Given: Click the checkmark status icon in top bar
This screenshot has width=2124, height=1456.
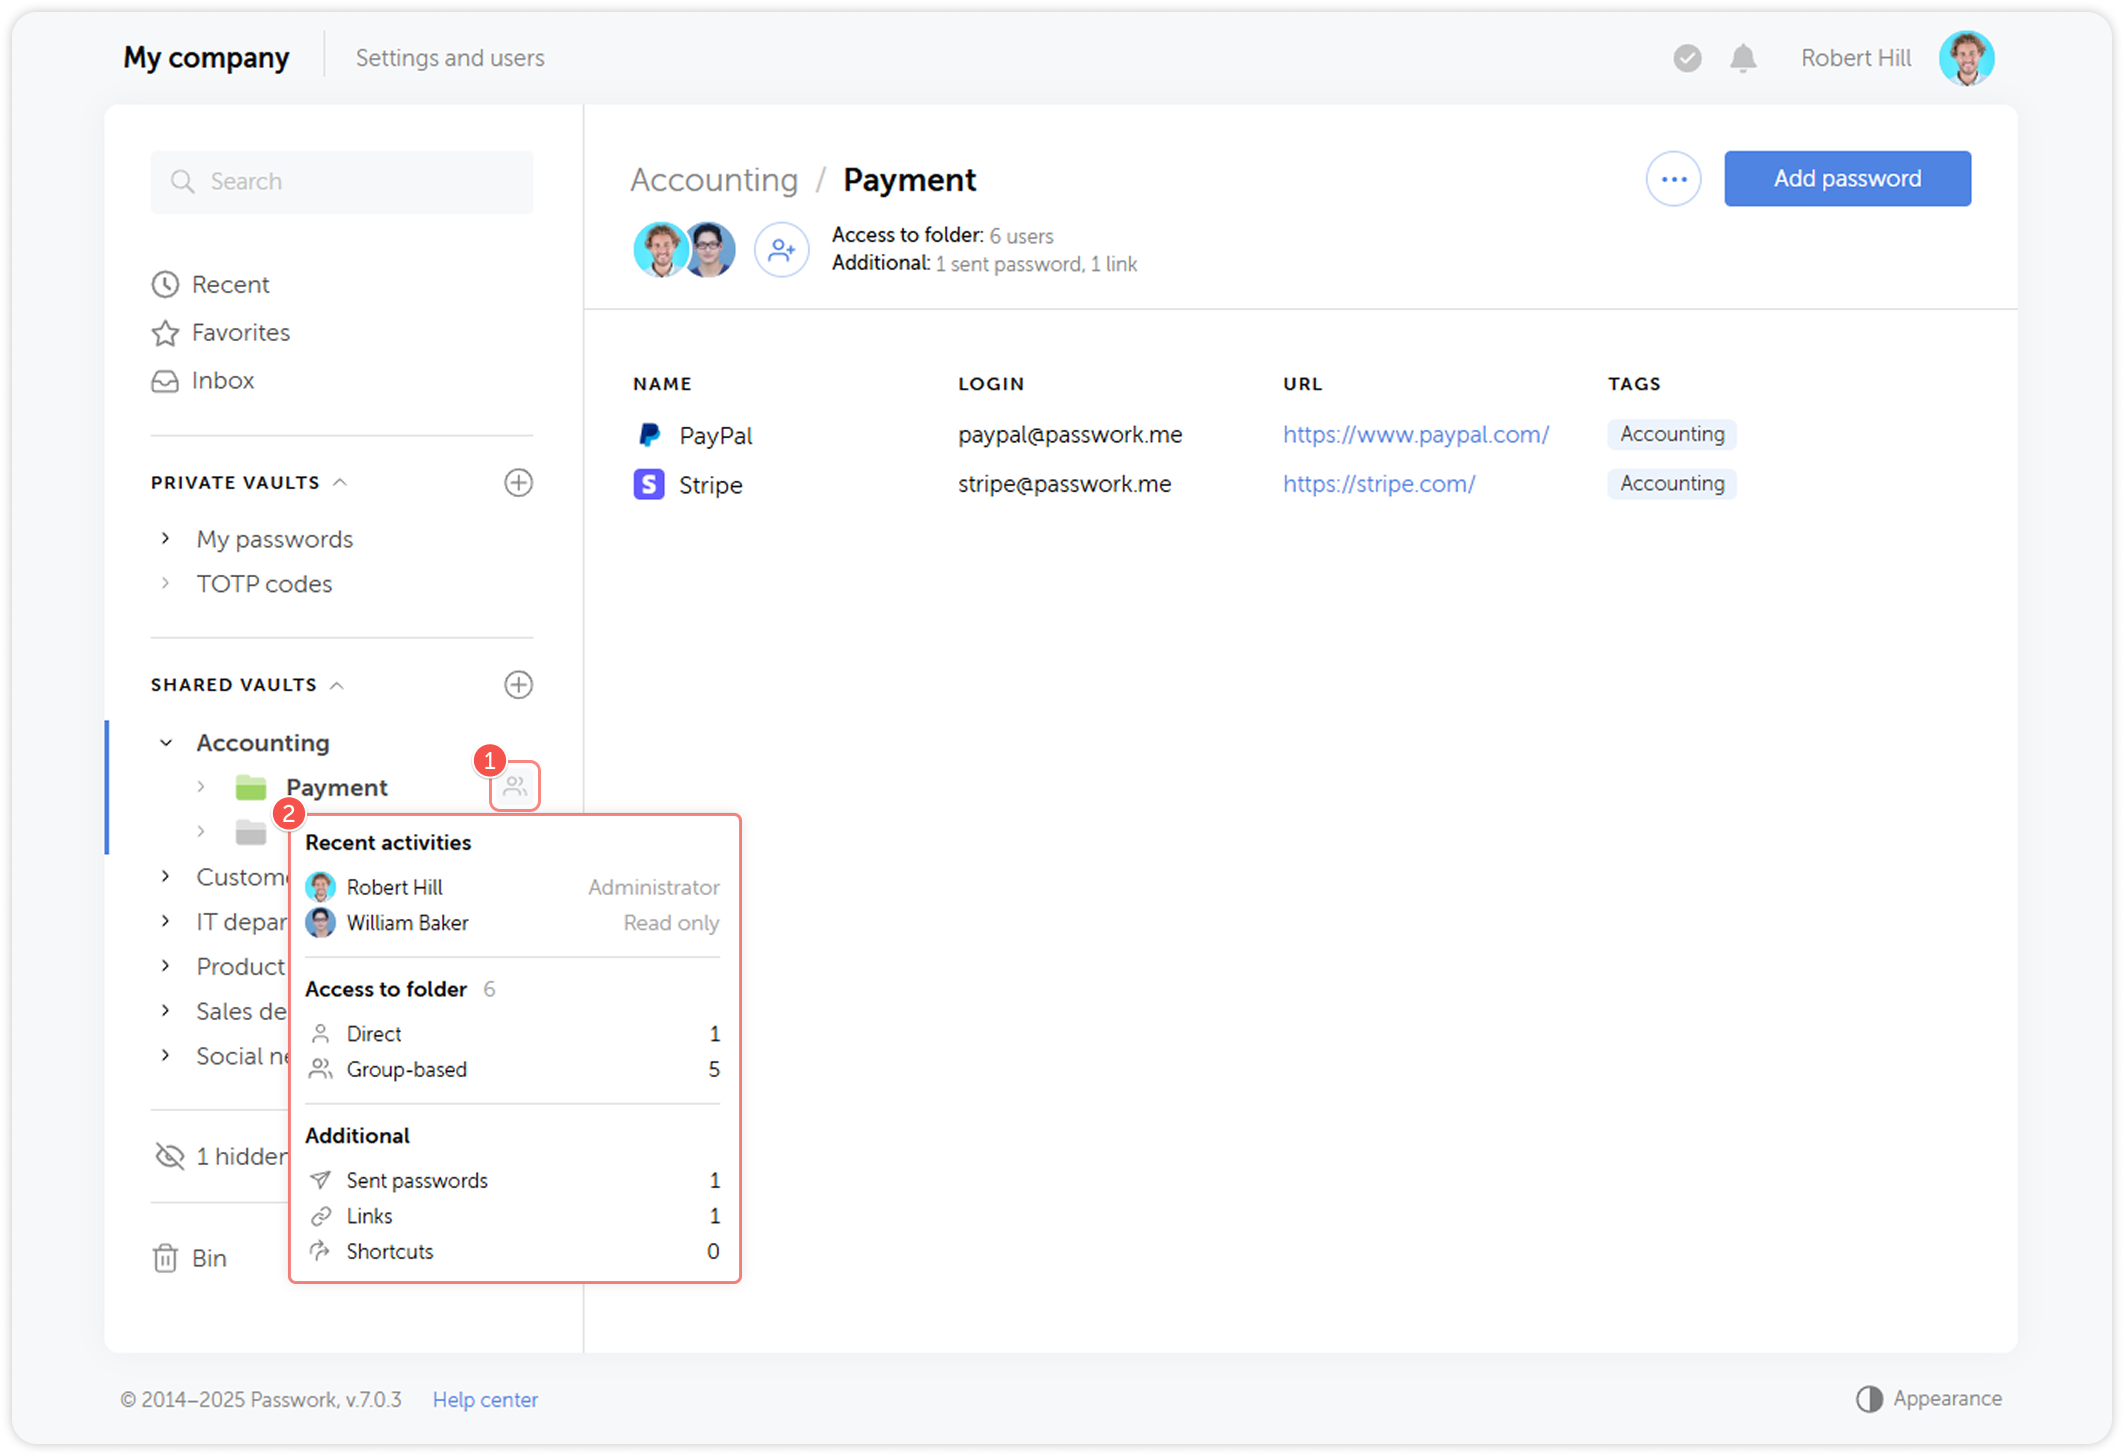Looking at the screenshot, I should pos(1686,58).
